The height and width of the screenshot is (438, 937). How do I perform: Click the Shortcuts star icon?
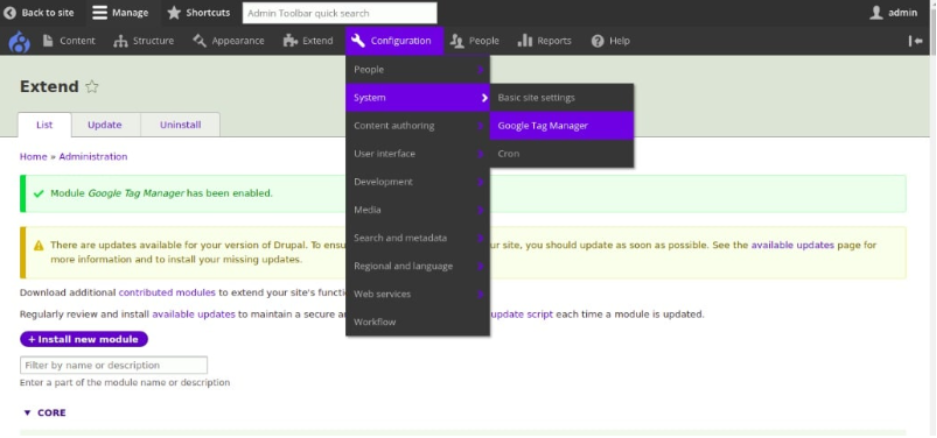174,13
